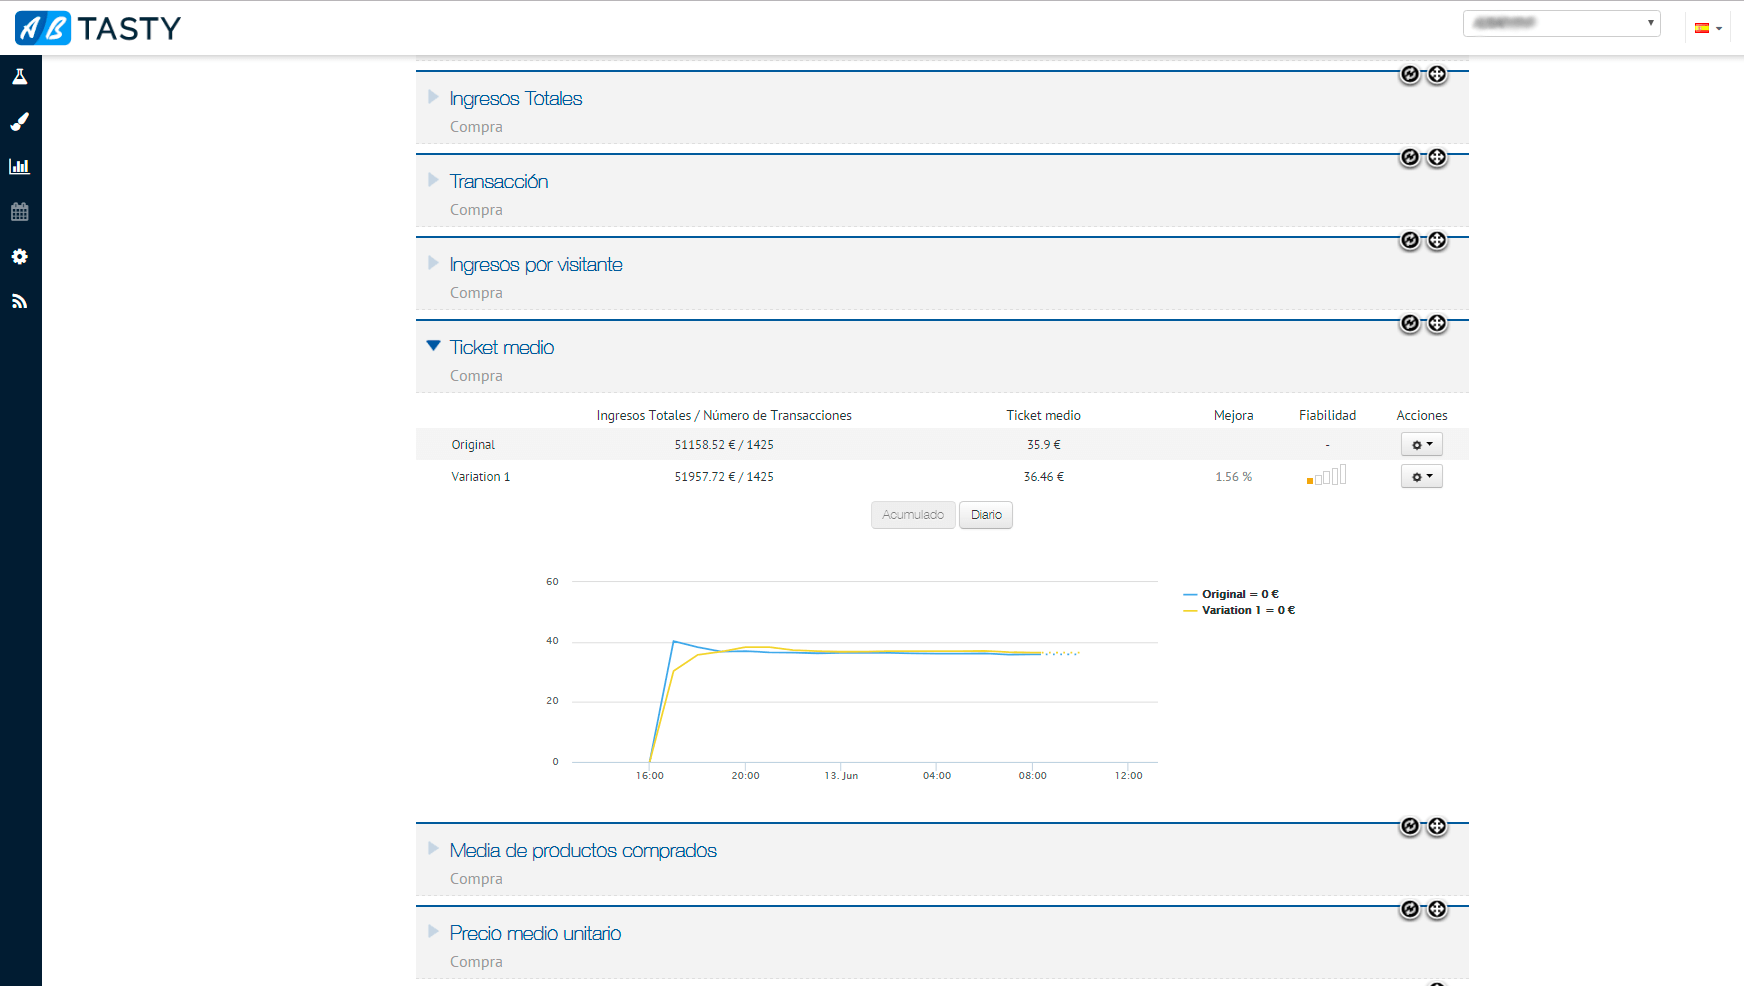Click the Ingresos Totales heading
This screenshot has width=1744, height=986.
516,98
